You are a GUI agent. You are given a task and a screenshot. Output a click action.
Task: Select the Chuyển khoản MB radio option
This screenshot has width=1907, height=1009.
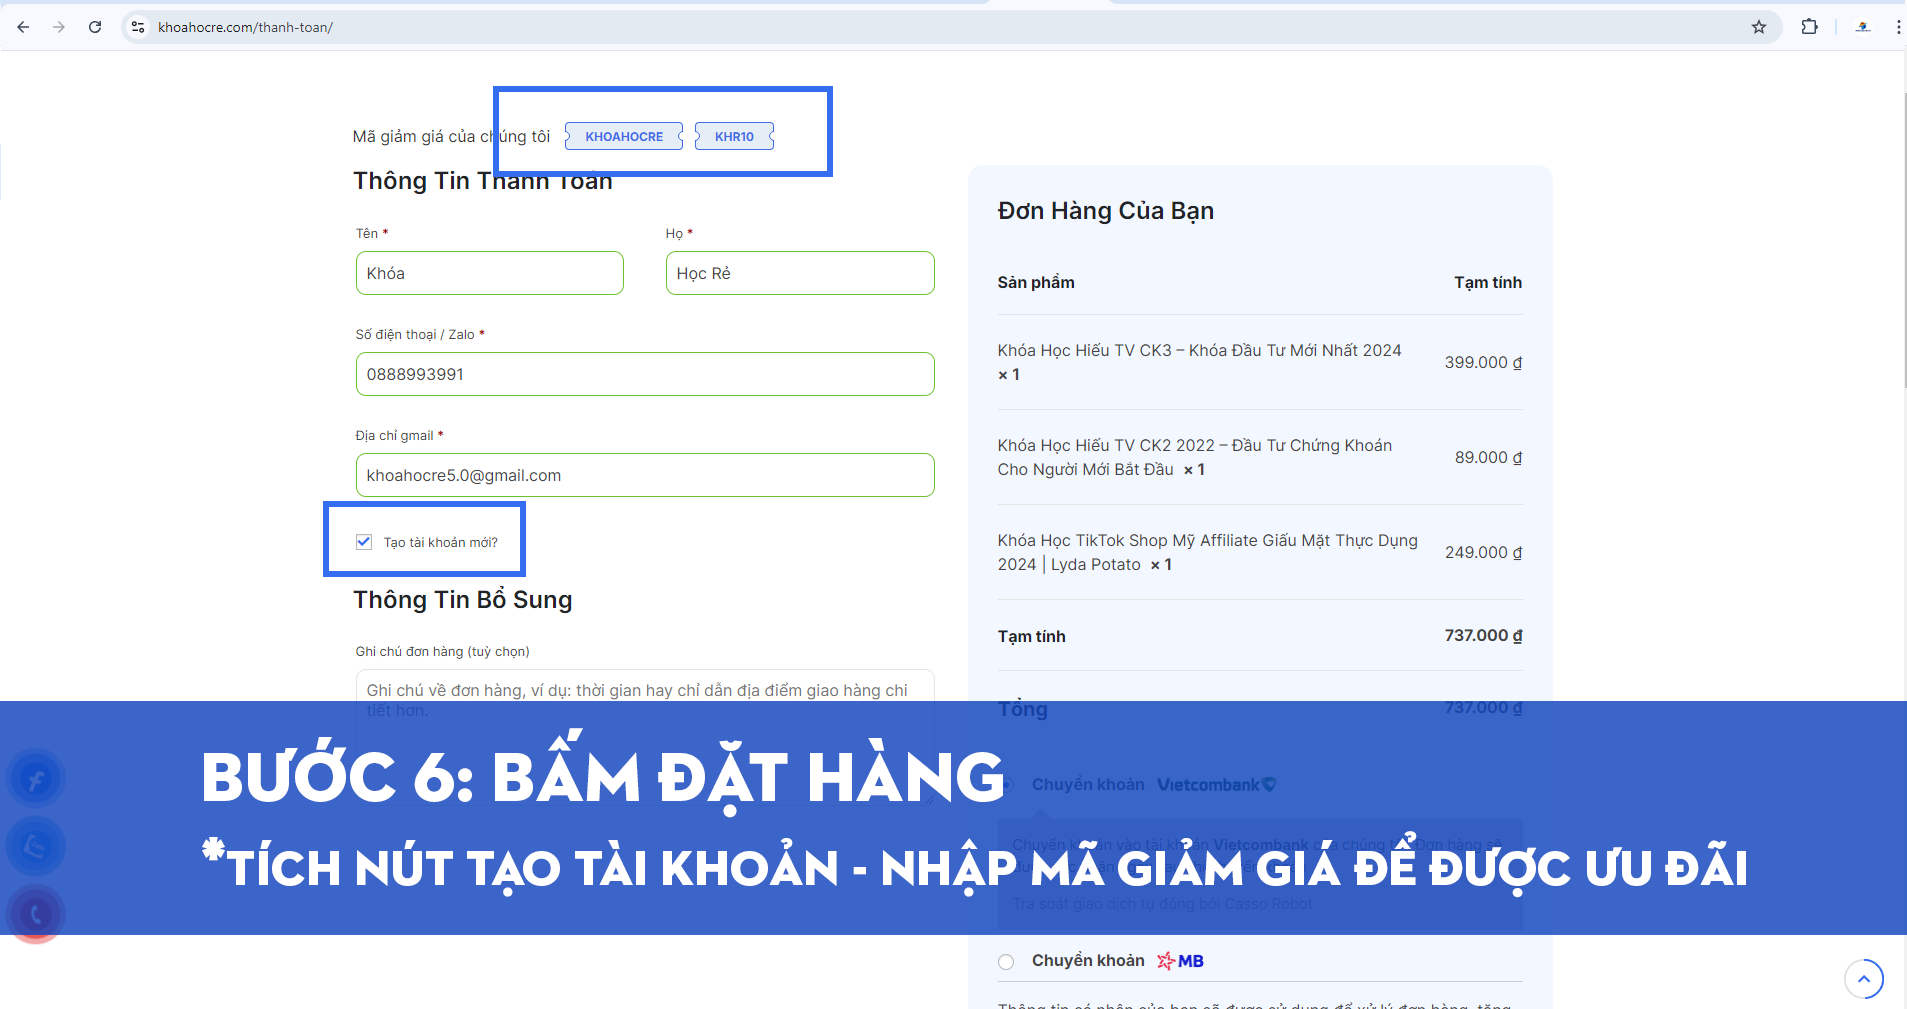point(1006,962)
